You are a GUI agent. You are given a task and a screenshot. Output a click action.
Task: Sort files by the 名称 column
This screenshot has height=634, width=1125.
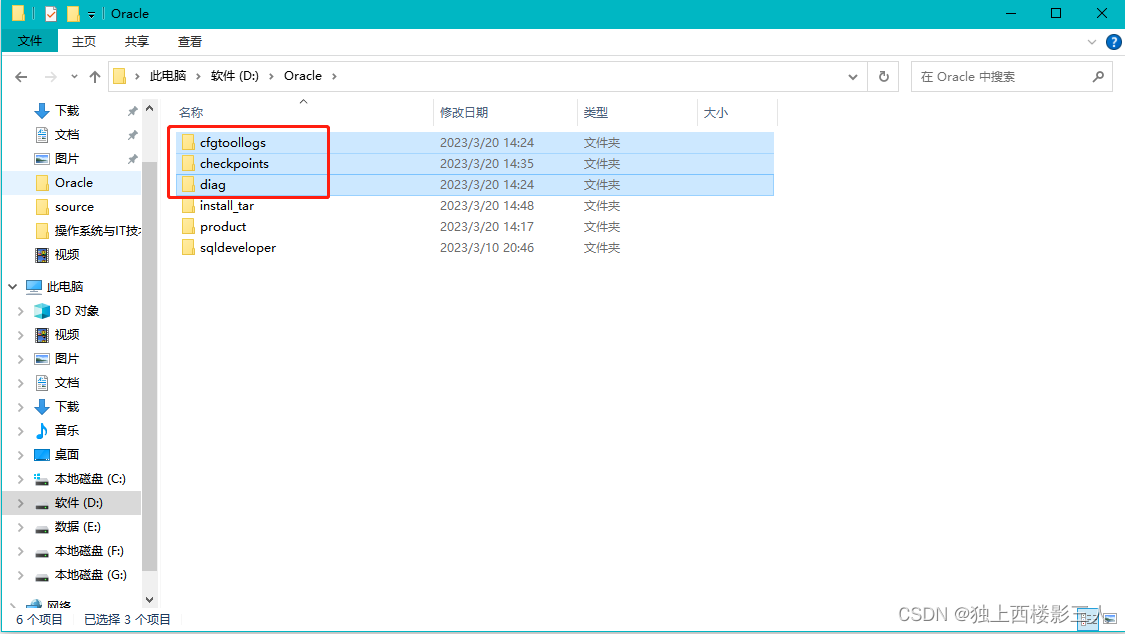(x=191, y=113)
